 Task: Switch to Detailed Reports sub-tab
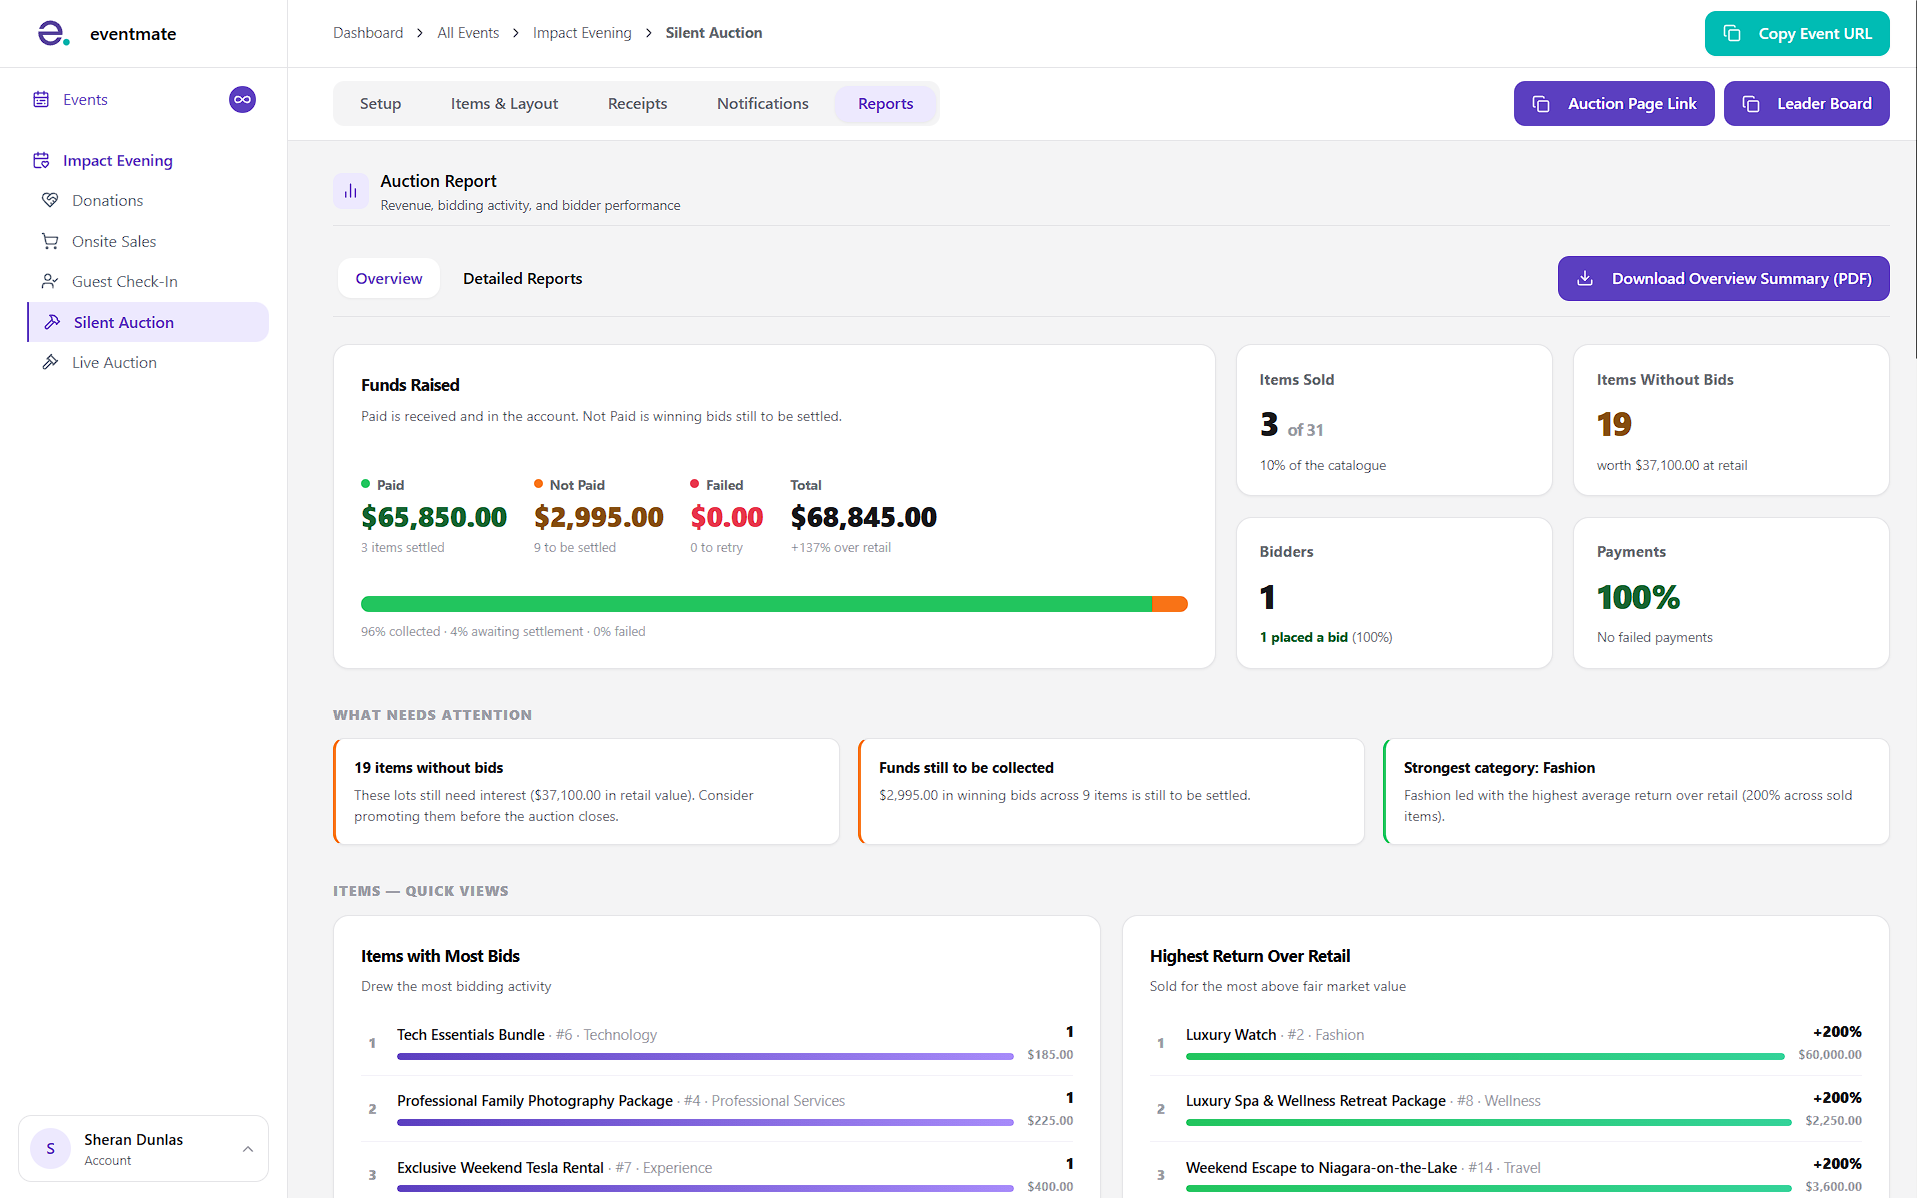522,278
